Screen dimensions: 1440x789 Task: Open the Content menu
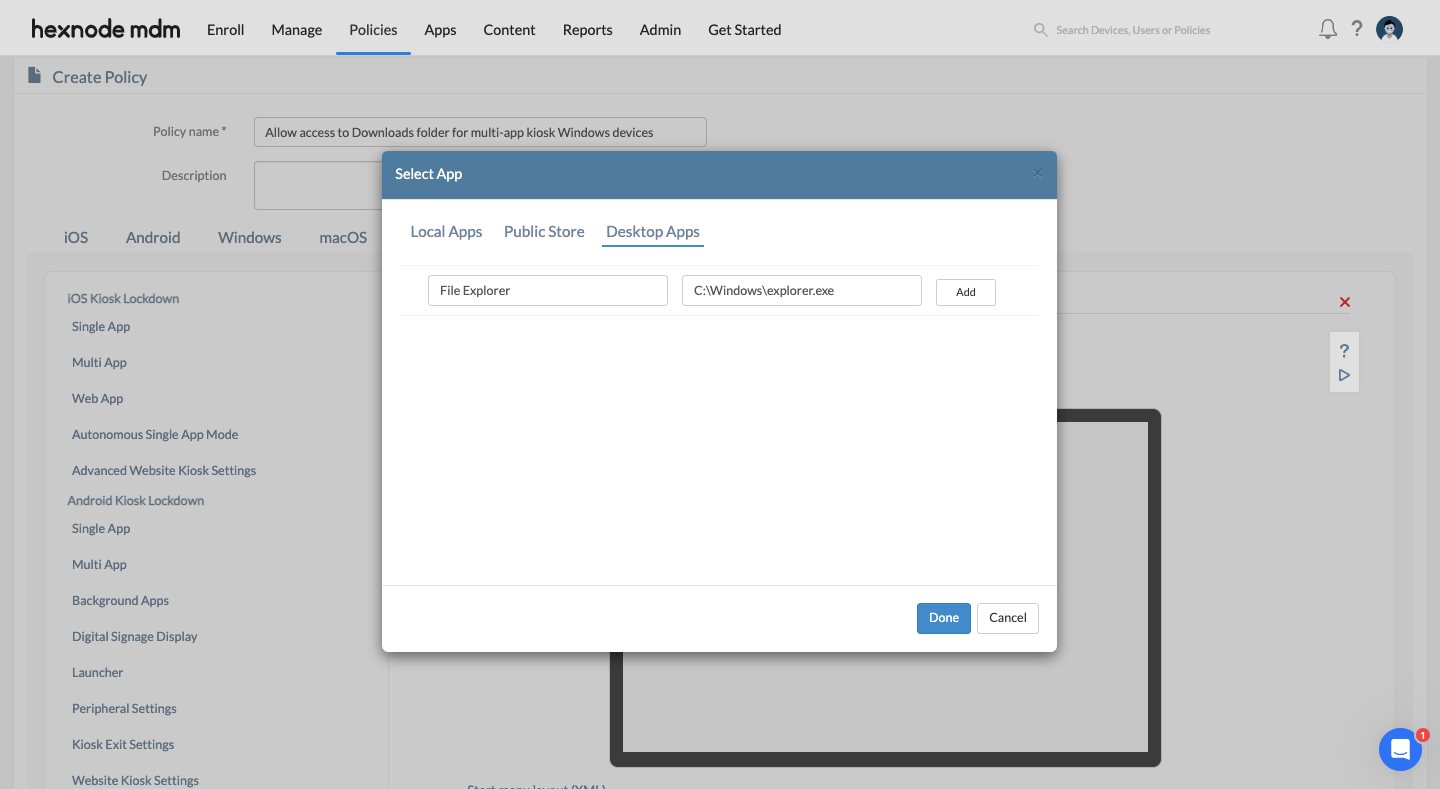click(x=509, y=30)
